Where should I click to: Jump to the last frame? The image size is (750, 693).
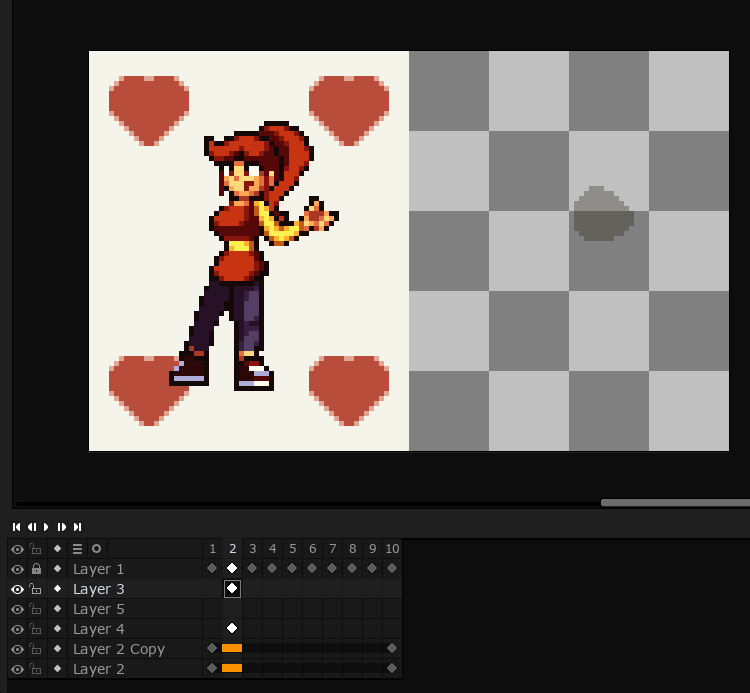tap(77, 527)
